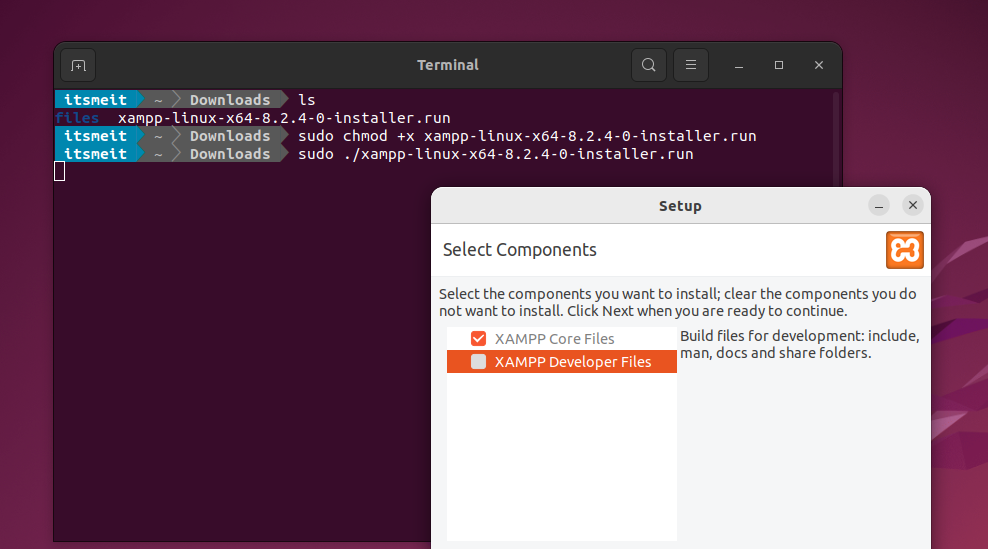
Task: Open a new tab in Terminal
Action: coord(78,65)
